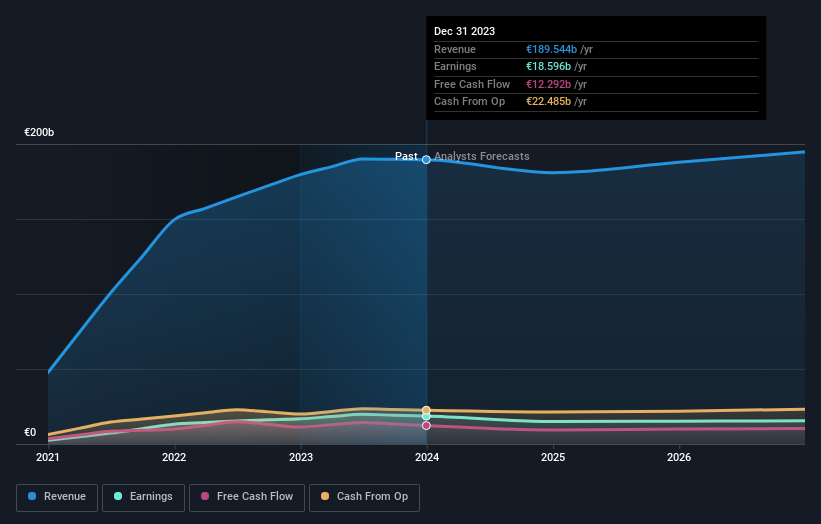The width and height of the screenshot is (821, 524).
Task: Click the 2025 x-axis label
Action: (553, 457)
